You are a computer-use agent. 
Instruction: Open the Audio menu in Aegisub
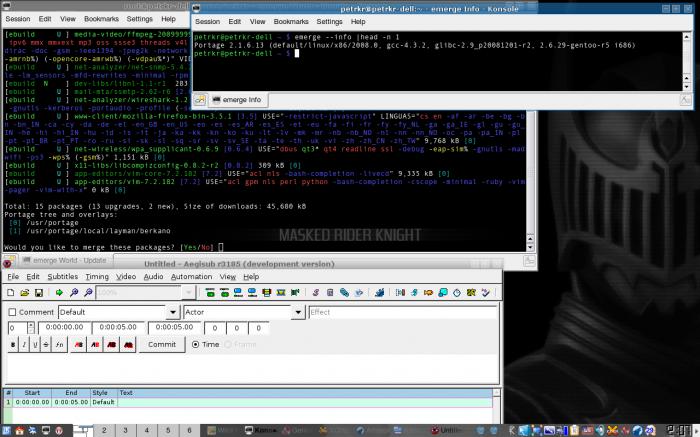[153, 276]
